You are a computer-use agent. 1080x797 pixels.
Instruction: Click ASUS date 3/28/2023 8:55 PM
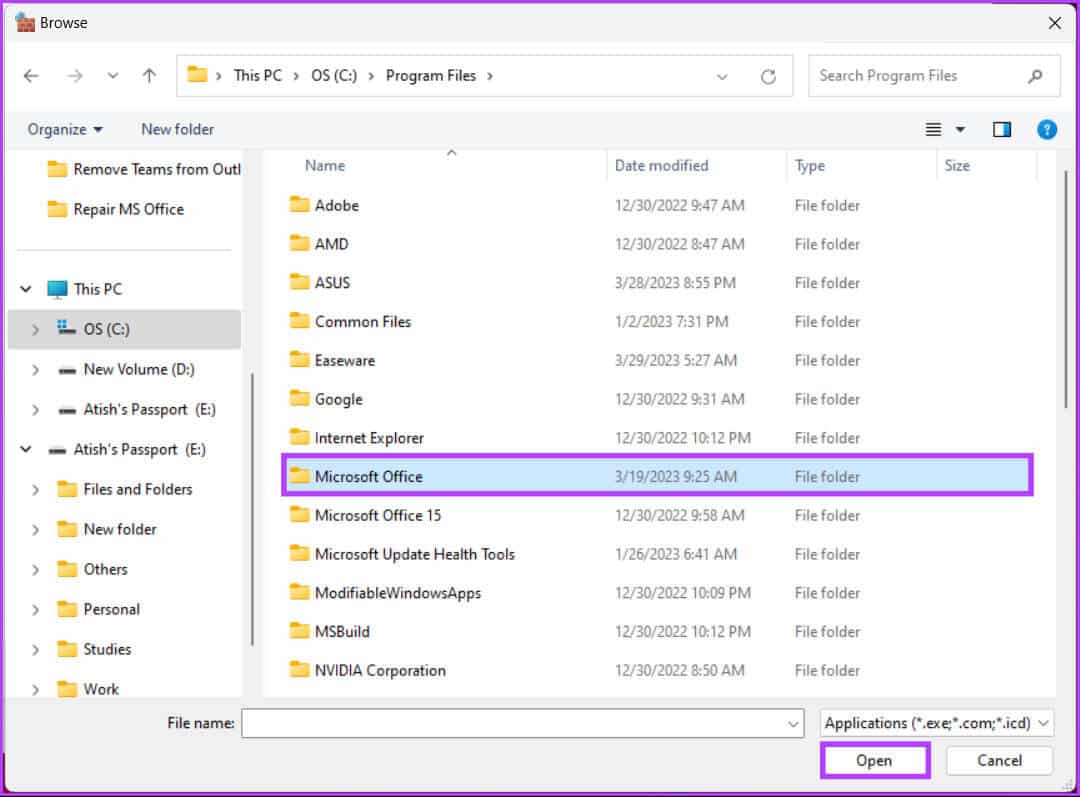tap(675, 282)
